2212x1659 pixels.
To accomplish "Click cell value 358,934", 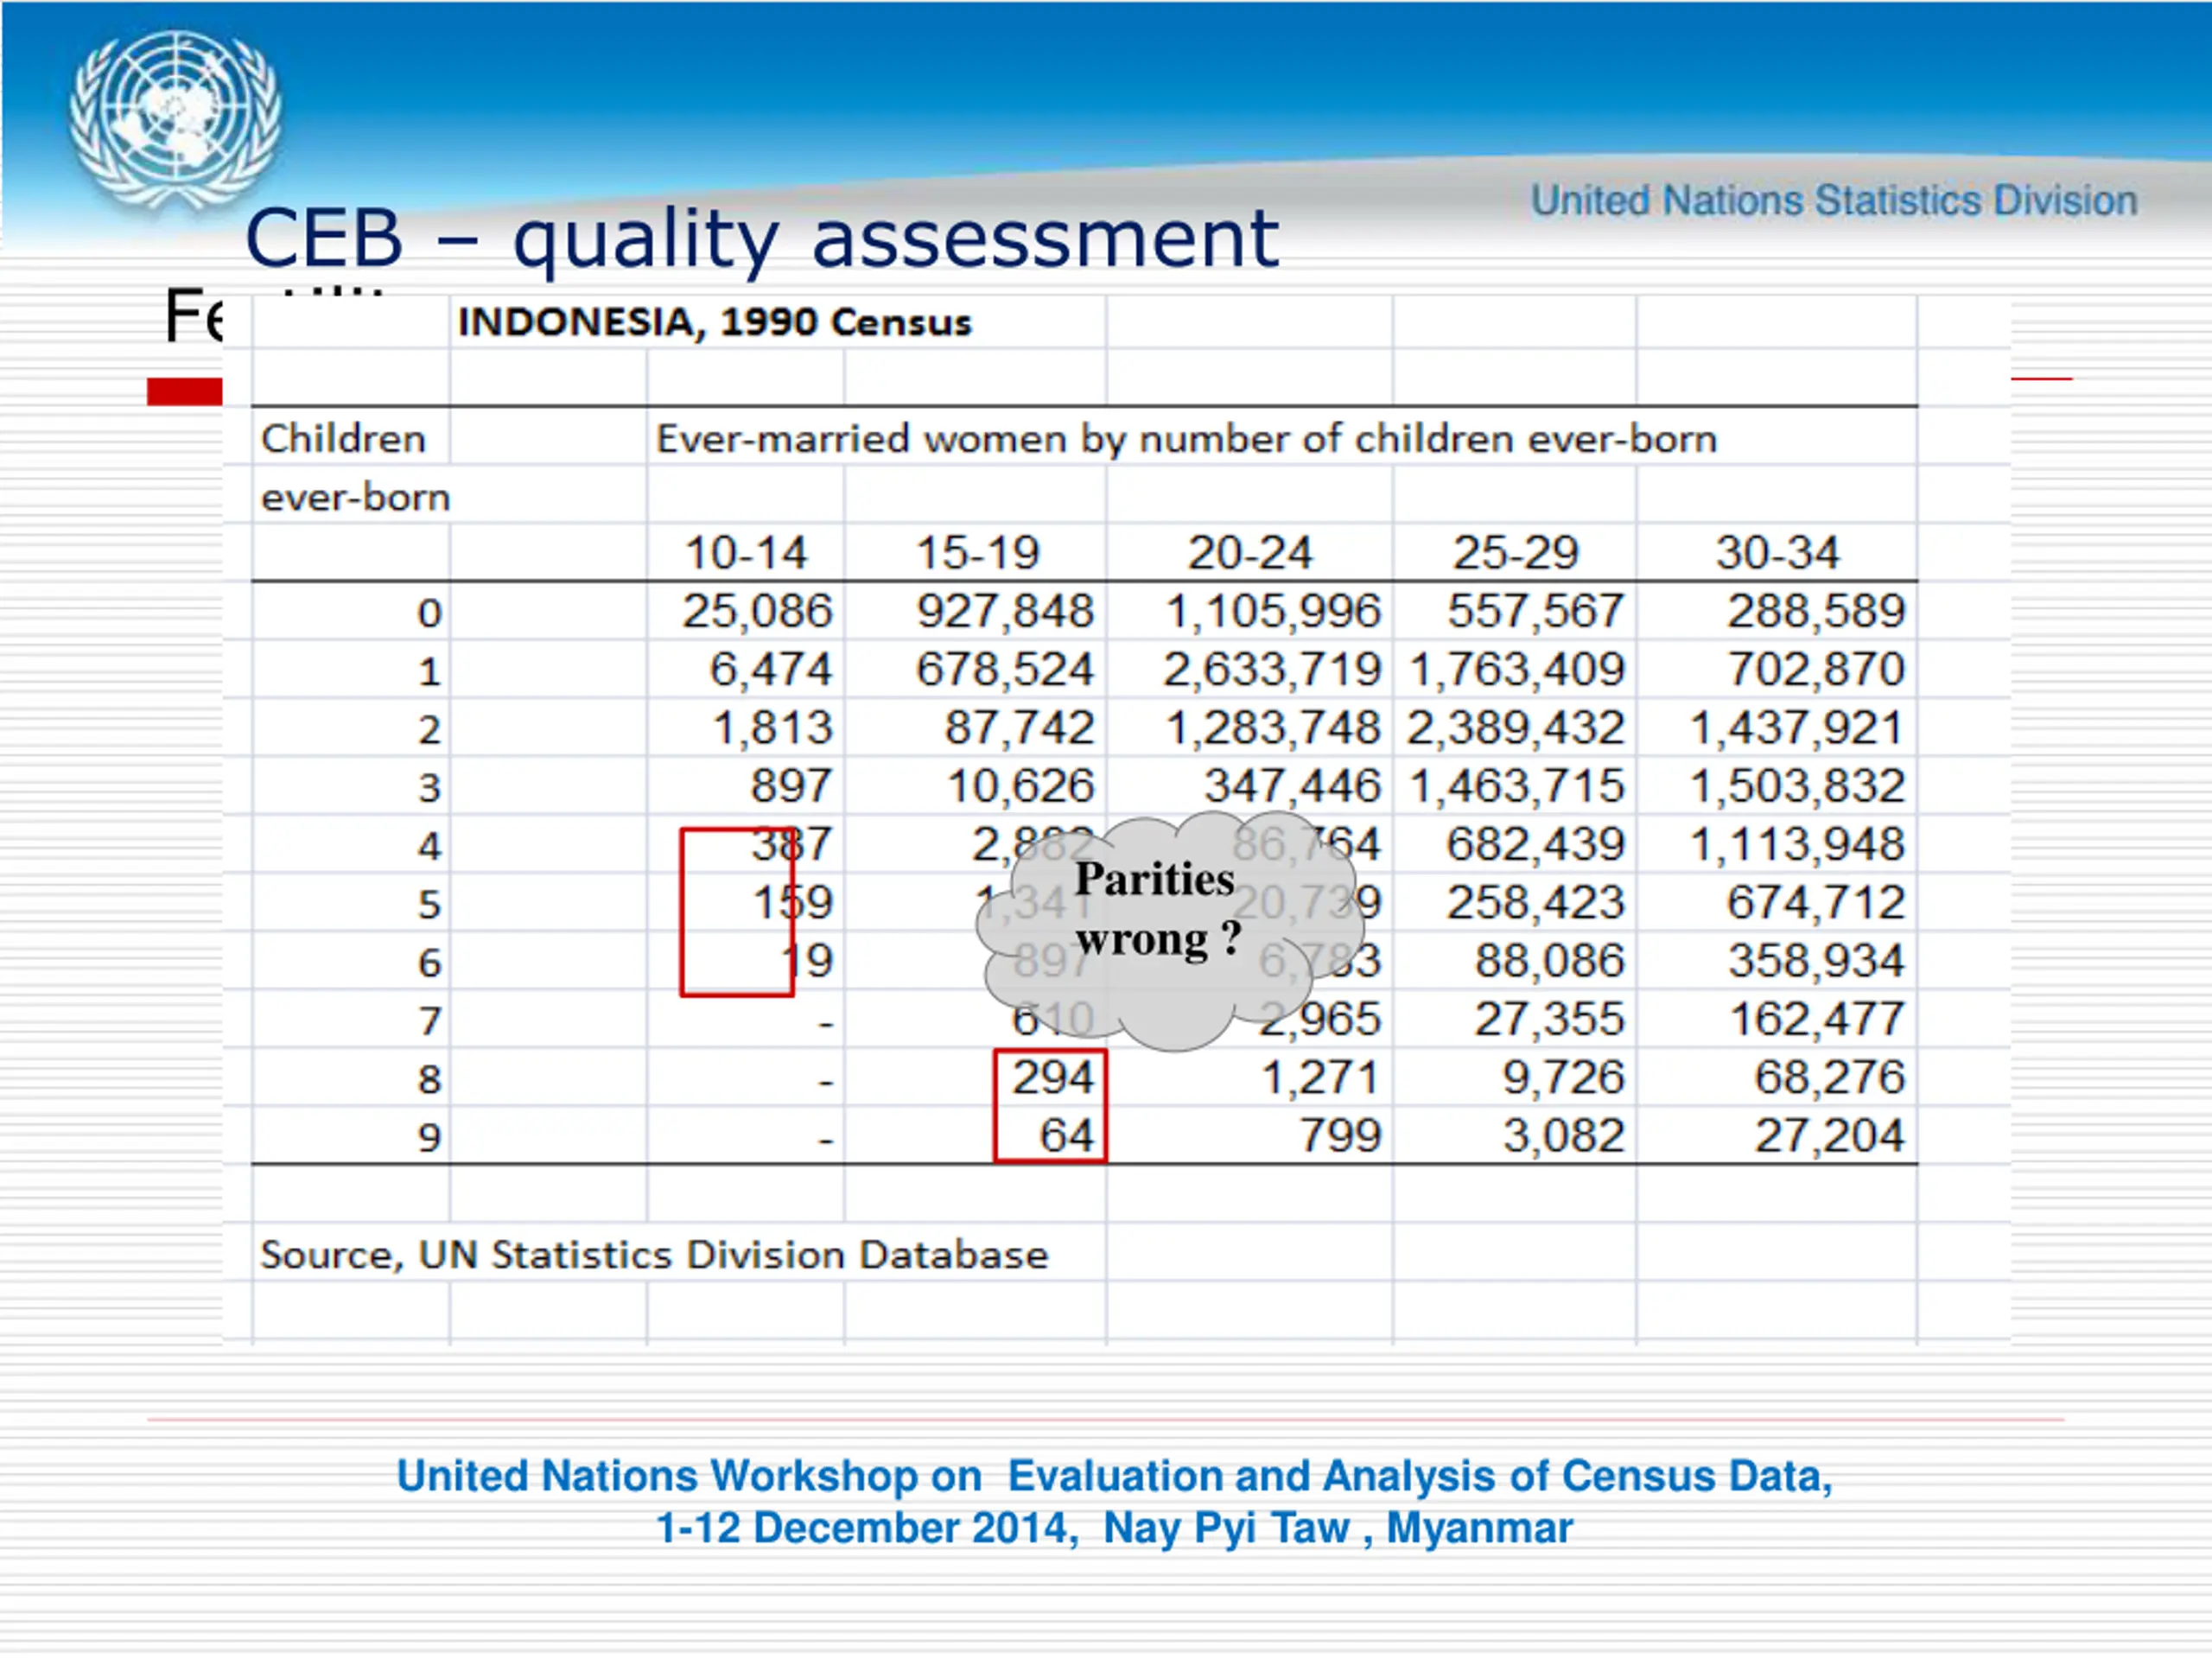I will pos(1816,960).
